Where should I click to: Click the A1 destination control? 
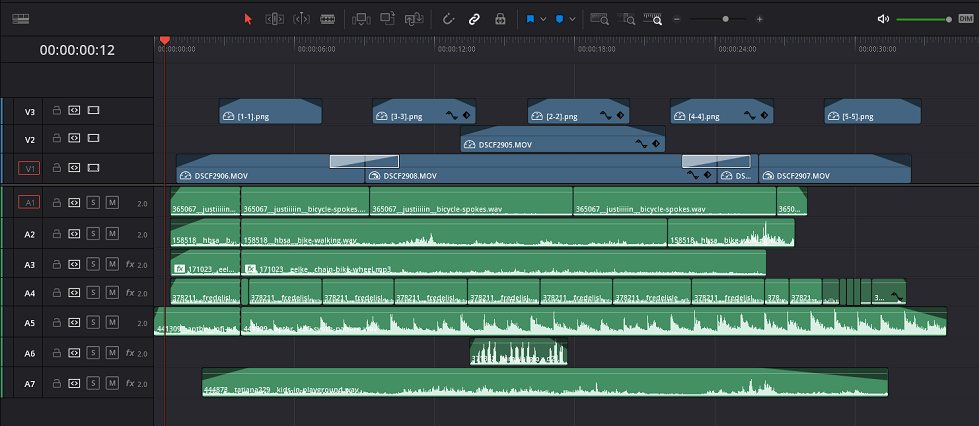[x=29, y=202]
